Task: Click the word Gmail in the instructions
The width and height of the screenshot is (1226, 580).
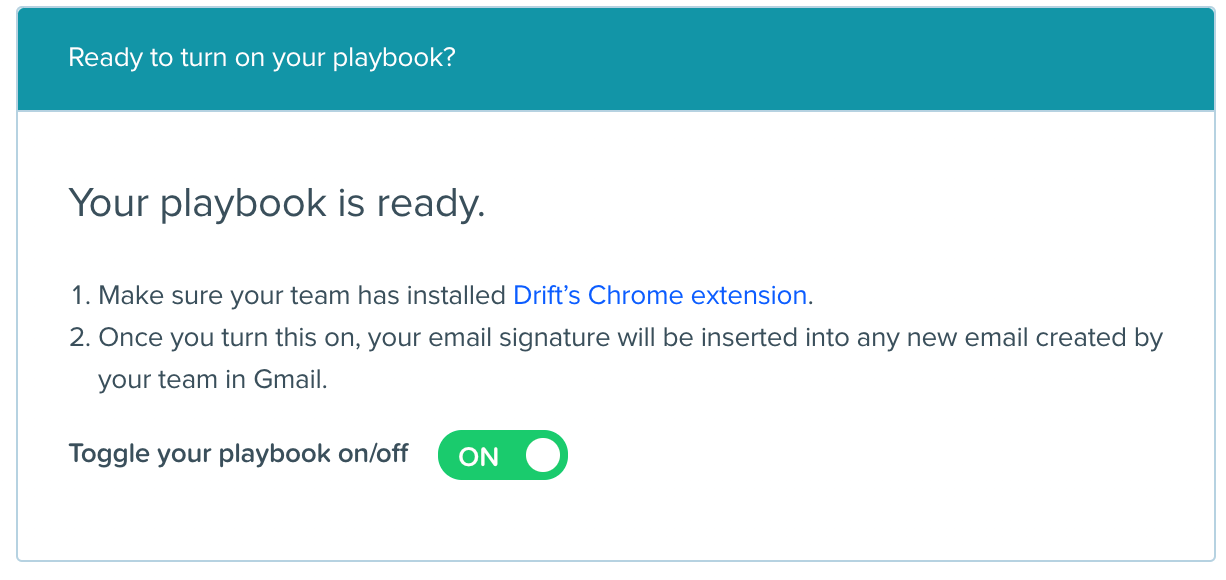Action: point(288,380)
